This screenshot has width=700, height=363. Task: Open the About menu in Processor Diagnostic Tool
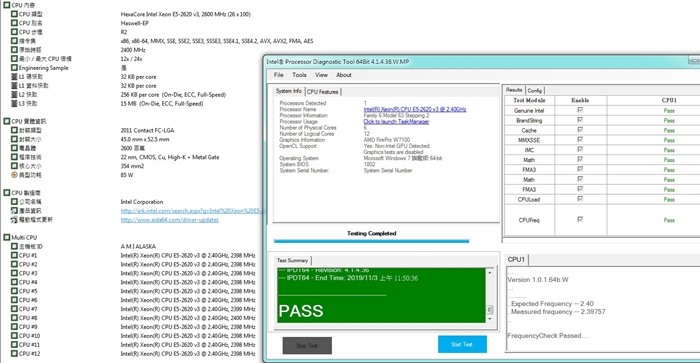point(344,75)
